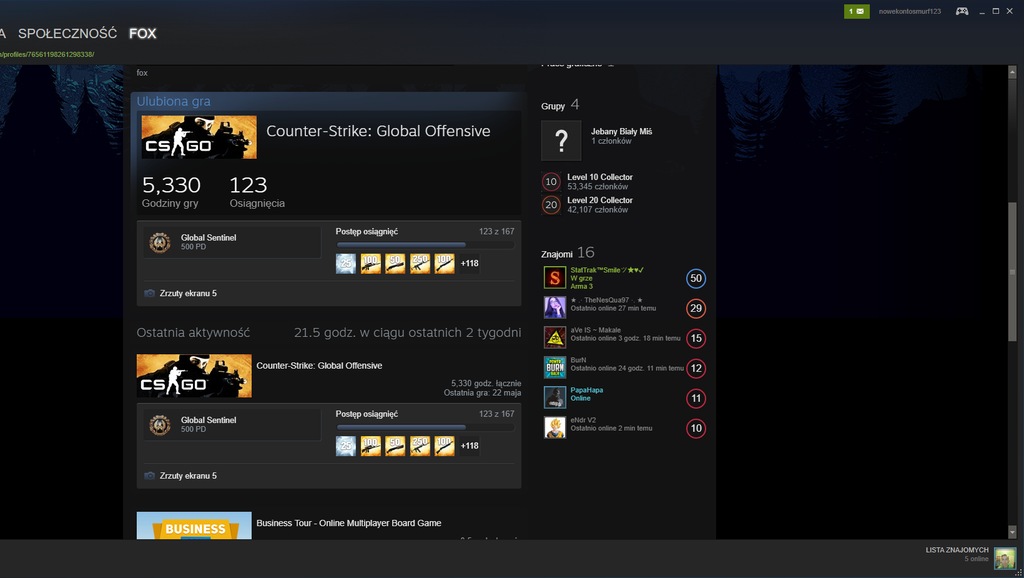
Task: Click +118 more achievements under Ostatnia aktywność
Action: [470, 445]
